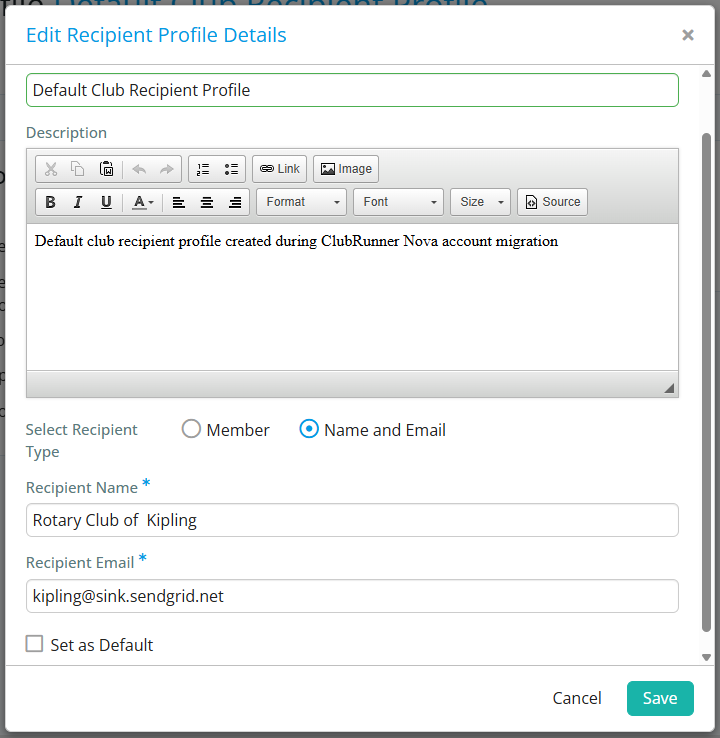The height and width of the screenshot is (738, 720).
Task: Click the Image button in toolbar
Action: pos(346,169)
